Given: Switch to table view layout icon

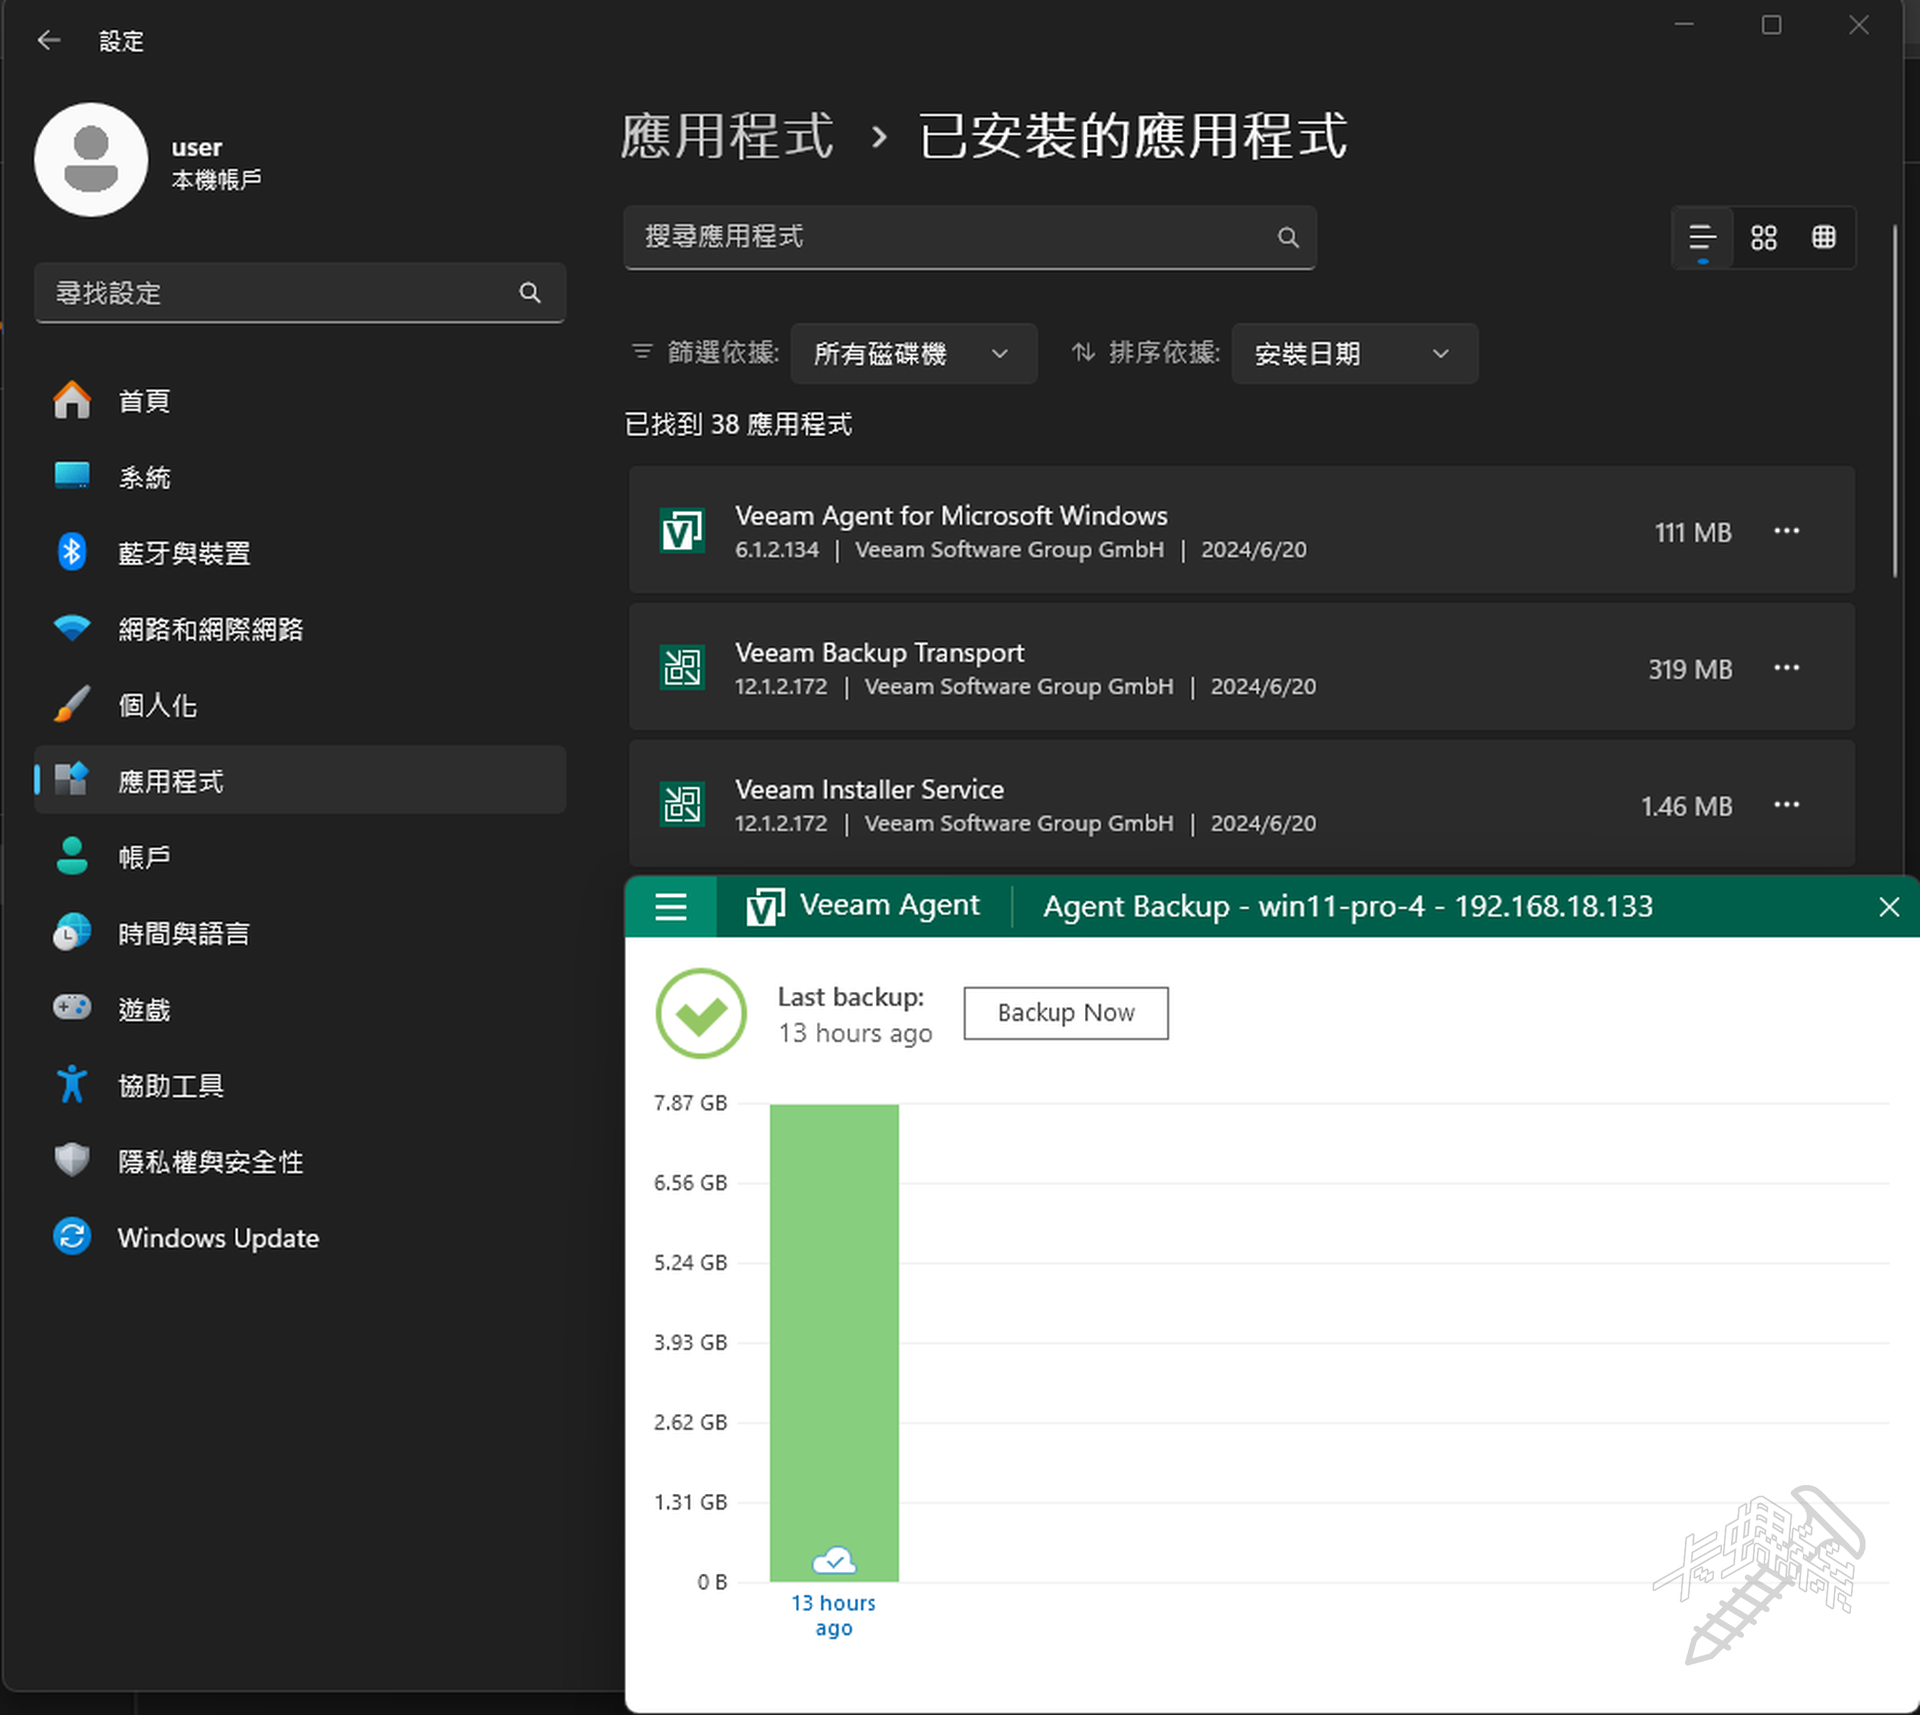Looking at the screenshot, I should coord(1823,238).
